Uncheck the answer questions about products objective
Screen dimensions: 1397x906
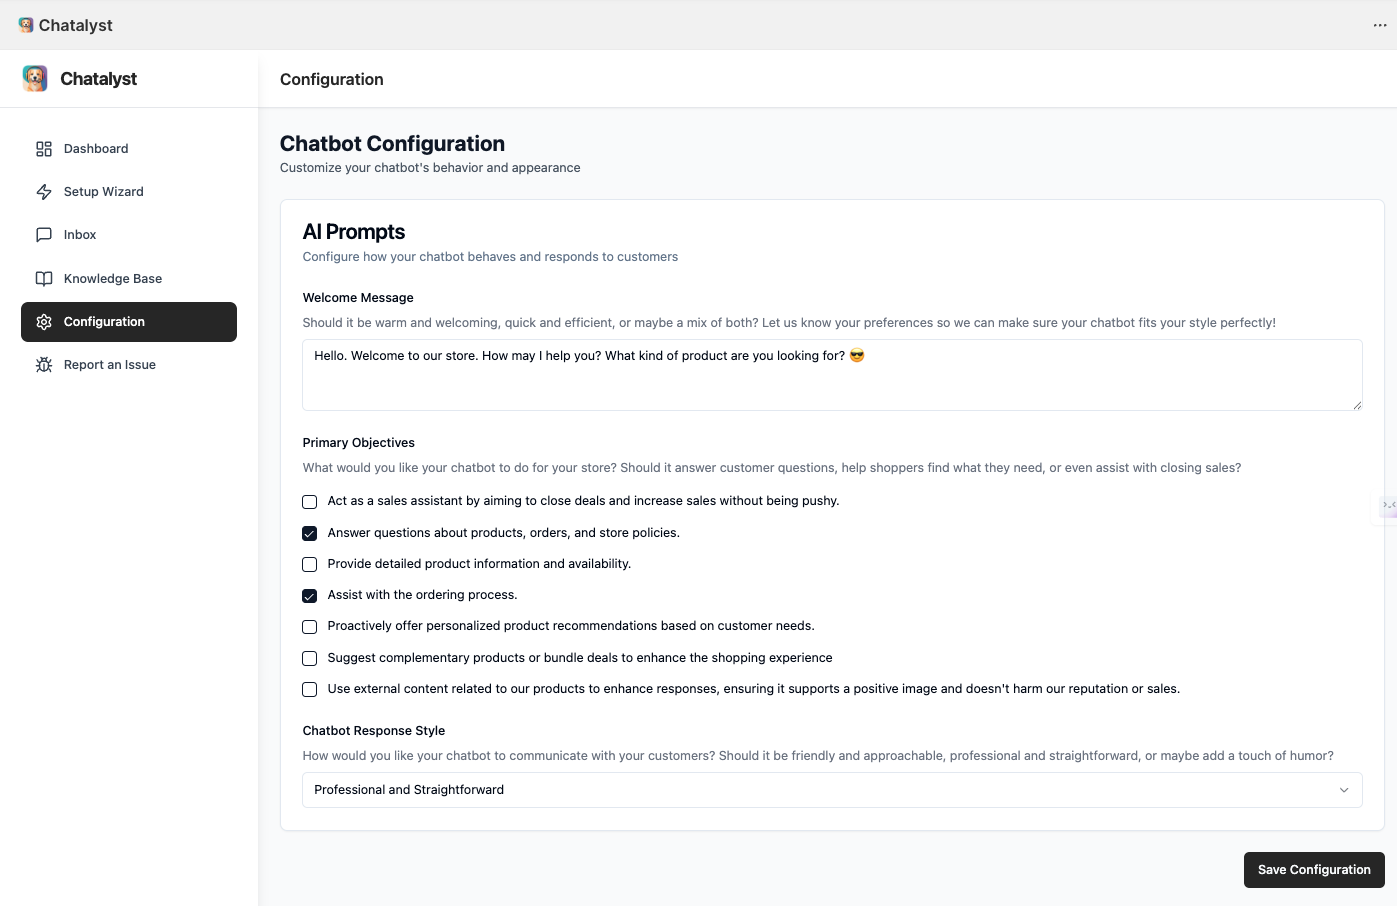(310, 533)
